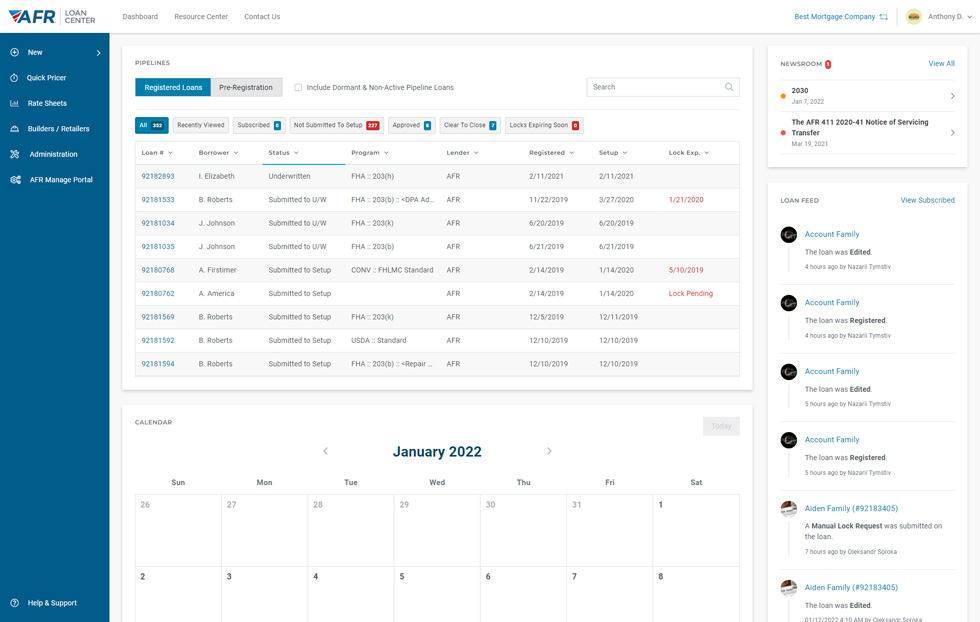This screenshot has width=980, height=622.
Task: Click the AFR Loan Center logo
Action: (x=52, y=16)
